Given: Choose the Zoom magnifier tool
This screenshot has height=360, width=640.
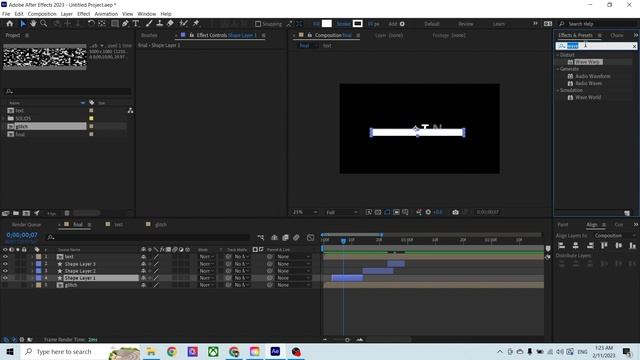Looking at the screenshot, I should [x=44, y=24].
